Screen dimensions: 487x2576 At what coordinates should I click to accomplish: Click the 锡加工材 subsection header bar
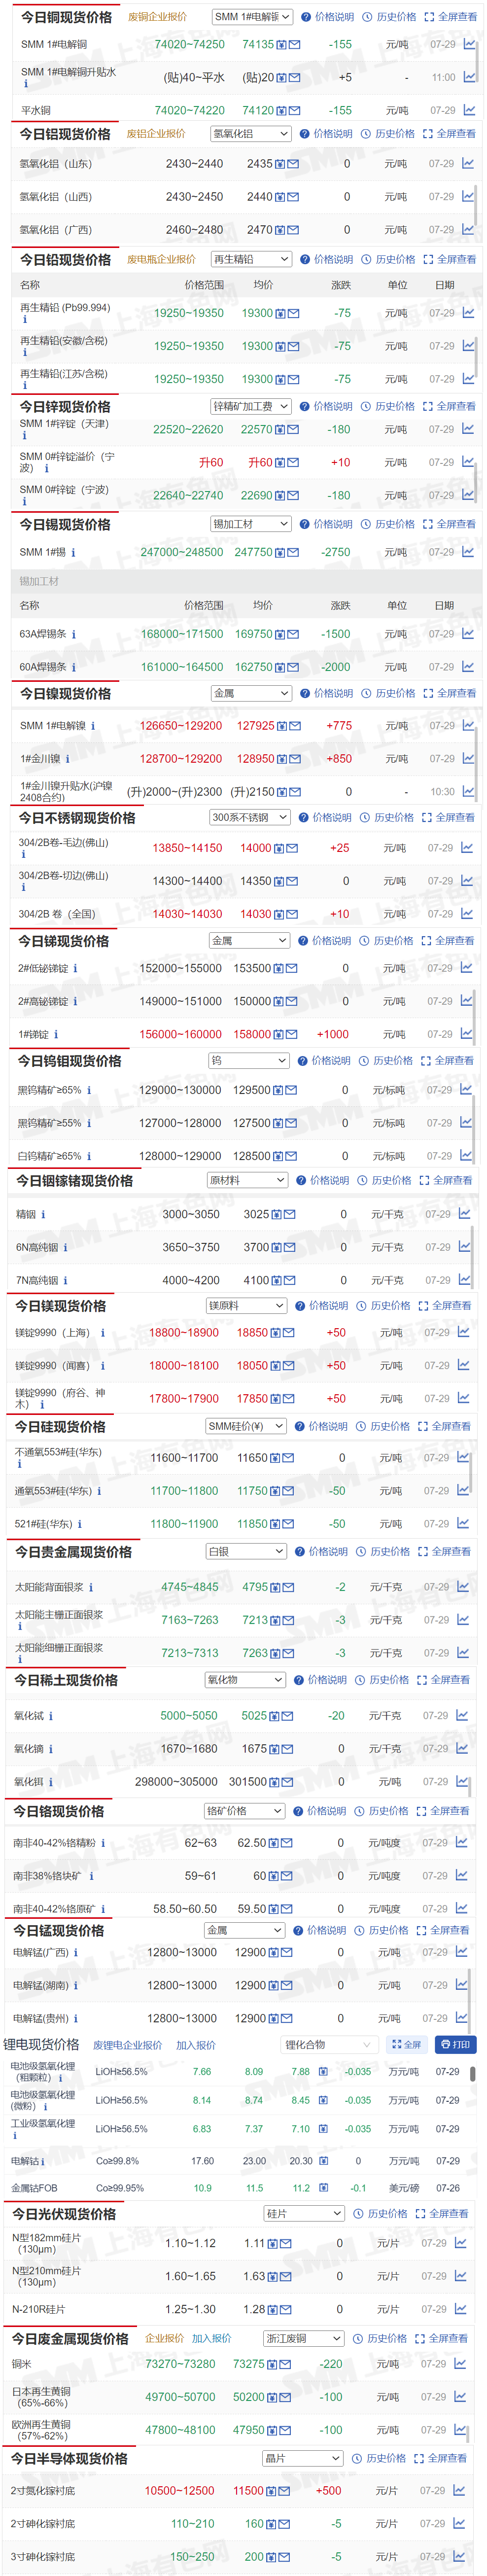246,581
